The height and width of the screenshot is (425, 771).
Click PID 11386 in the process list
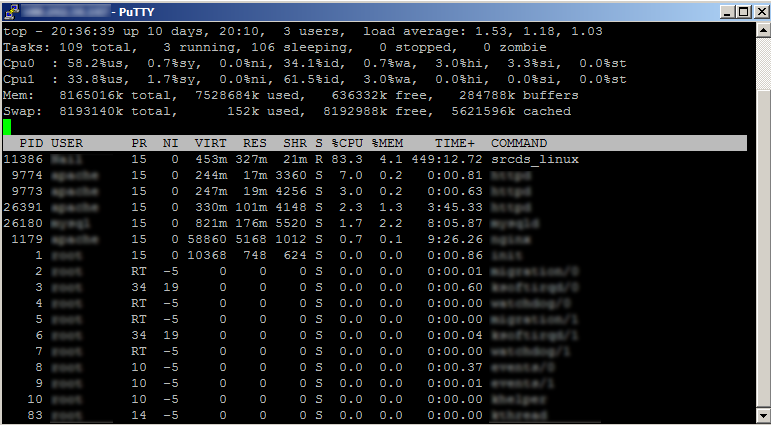tap(23, 159)
